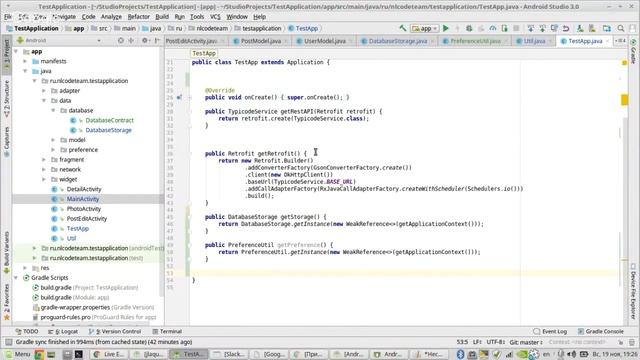This screenshot has width=640, height=360.
Task: Select PostEditActivity in project tree
Action: 87,219
